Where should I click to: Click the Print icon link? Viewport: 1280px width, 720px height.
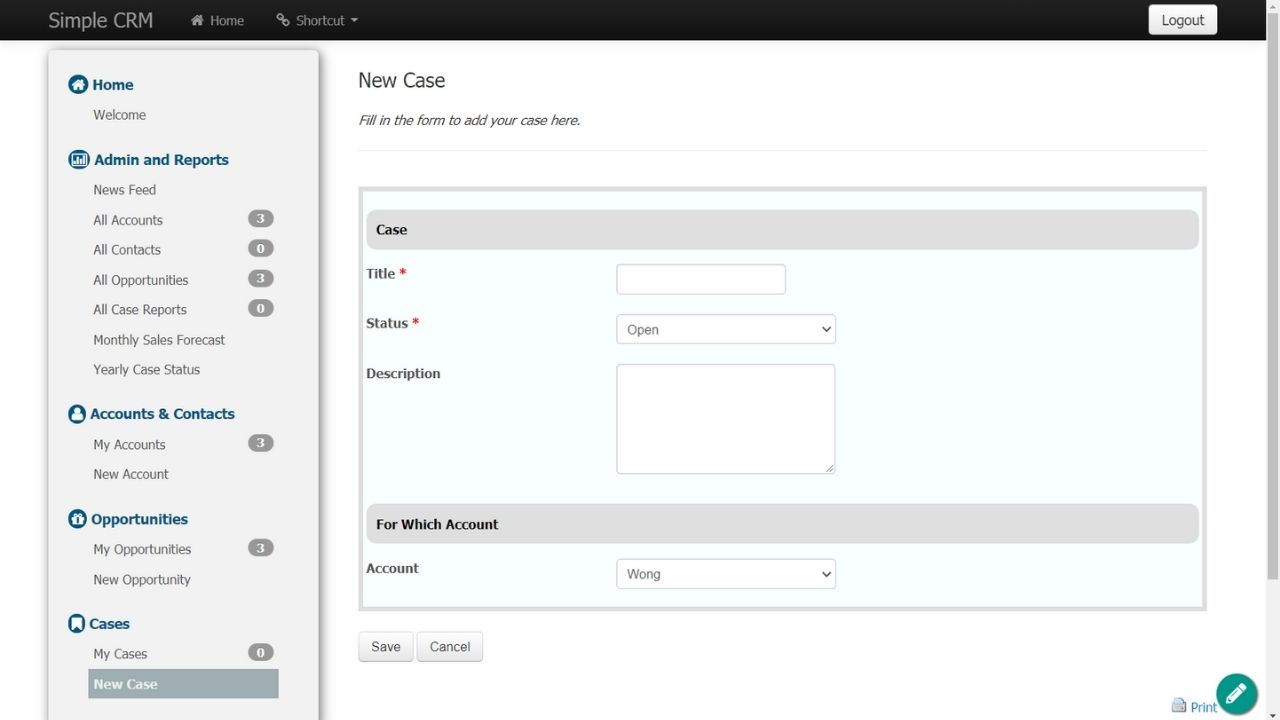coord(1179,706)
